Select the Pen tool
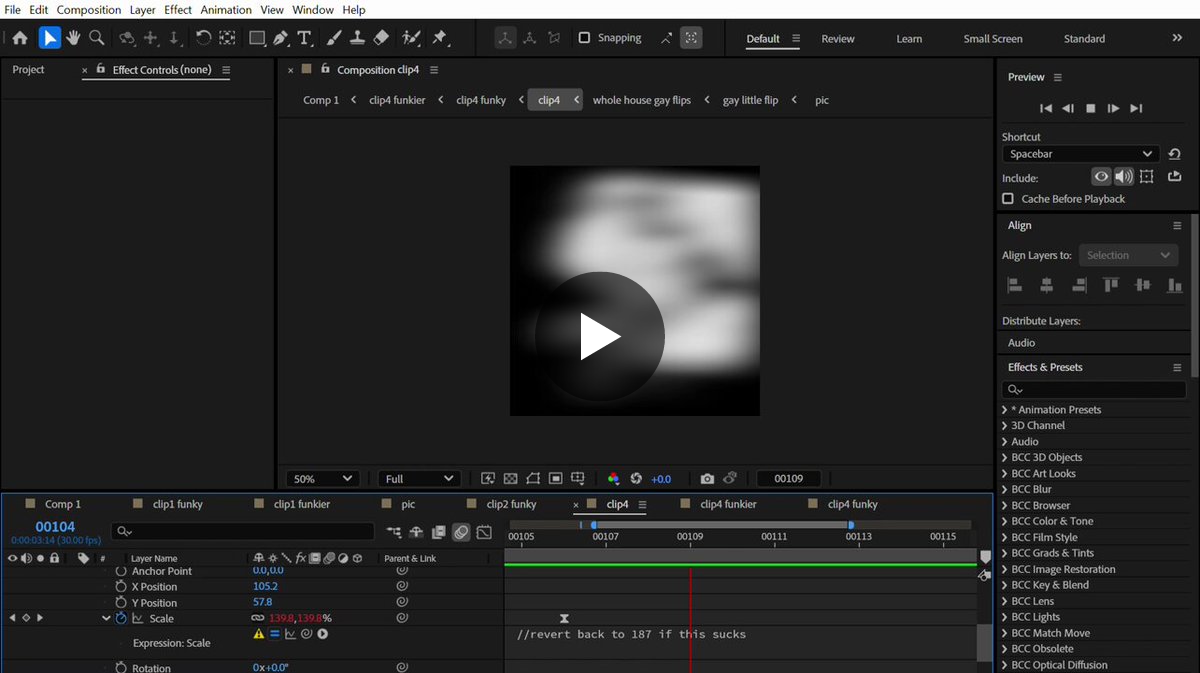Screen dimensions: 1200x673 [281, 38]
